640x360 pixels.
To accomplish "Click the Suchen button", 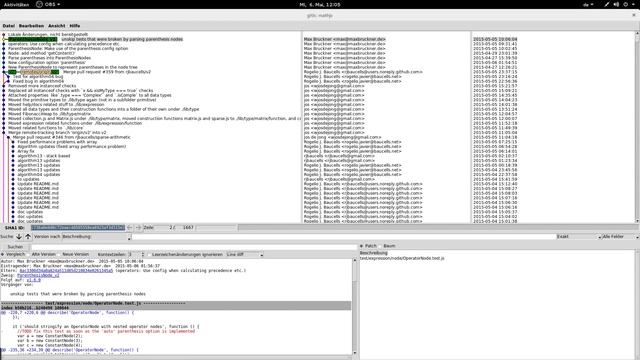I will (x=15, y=247).
